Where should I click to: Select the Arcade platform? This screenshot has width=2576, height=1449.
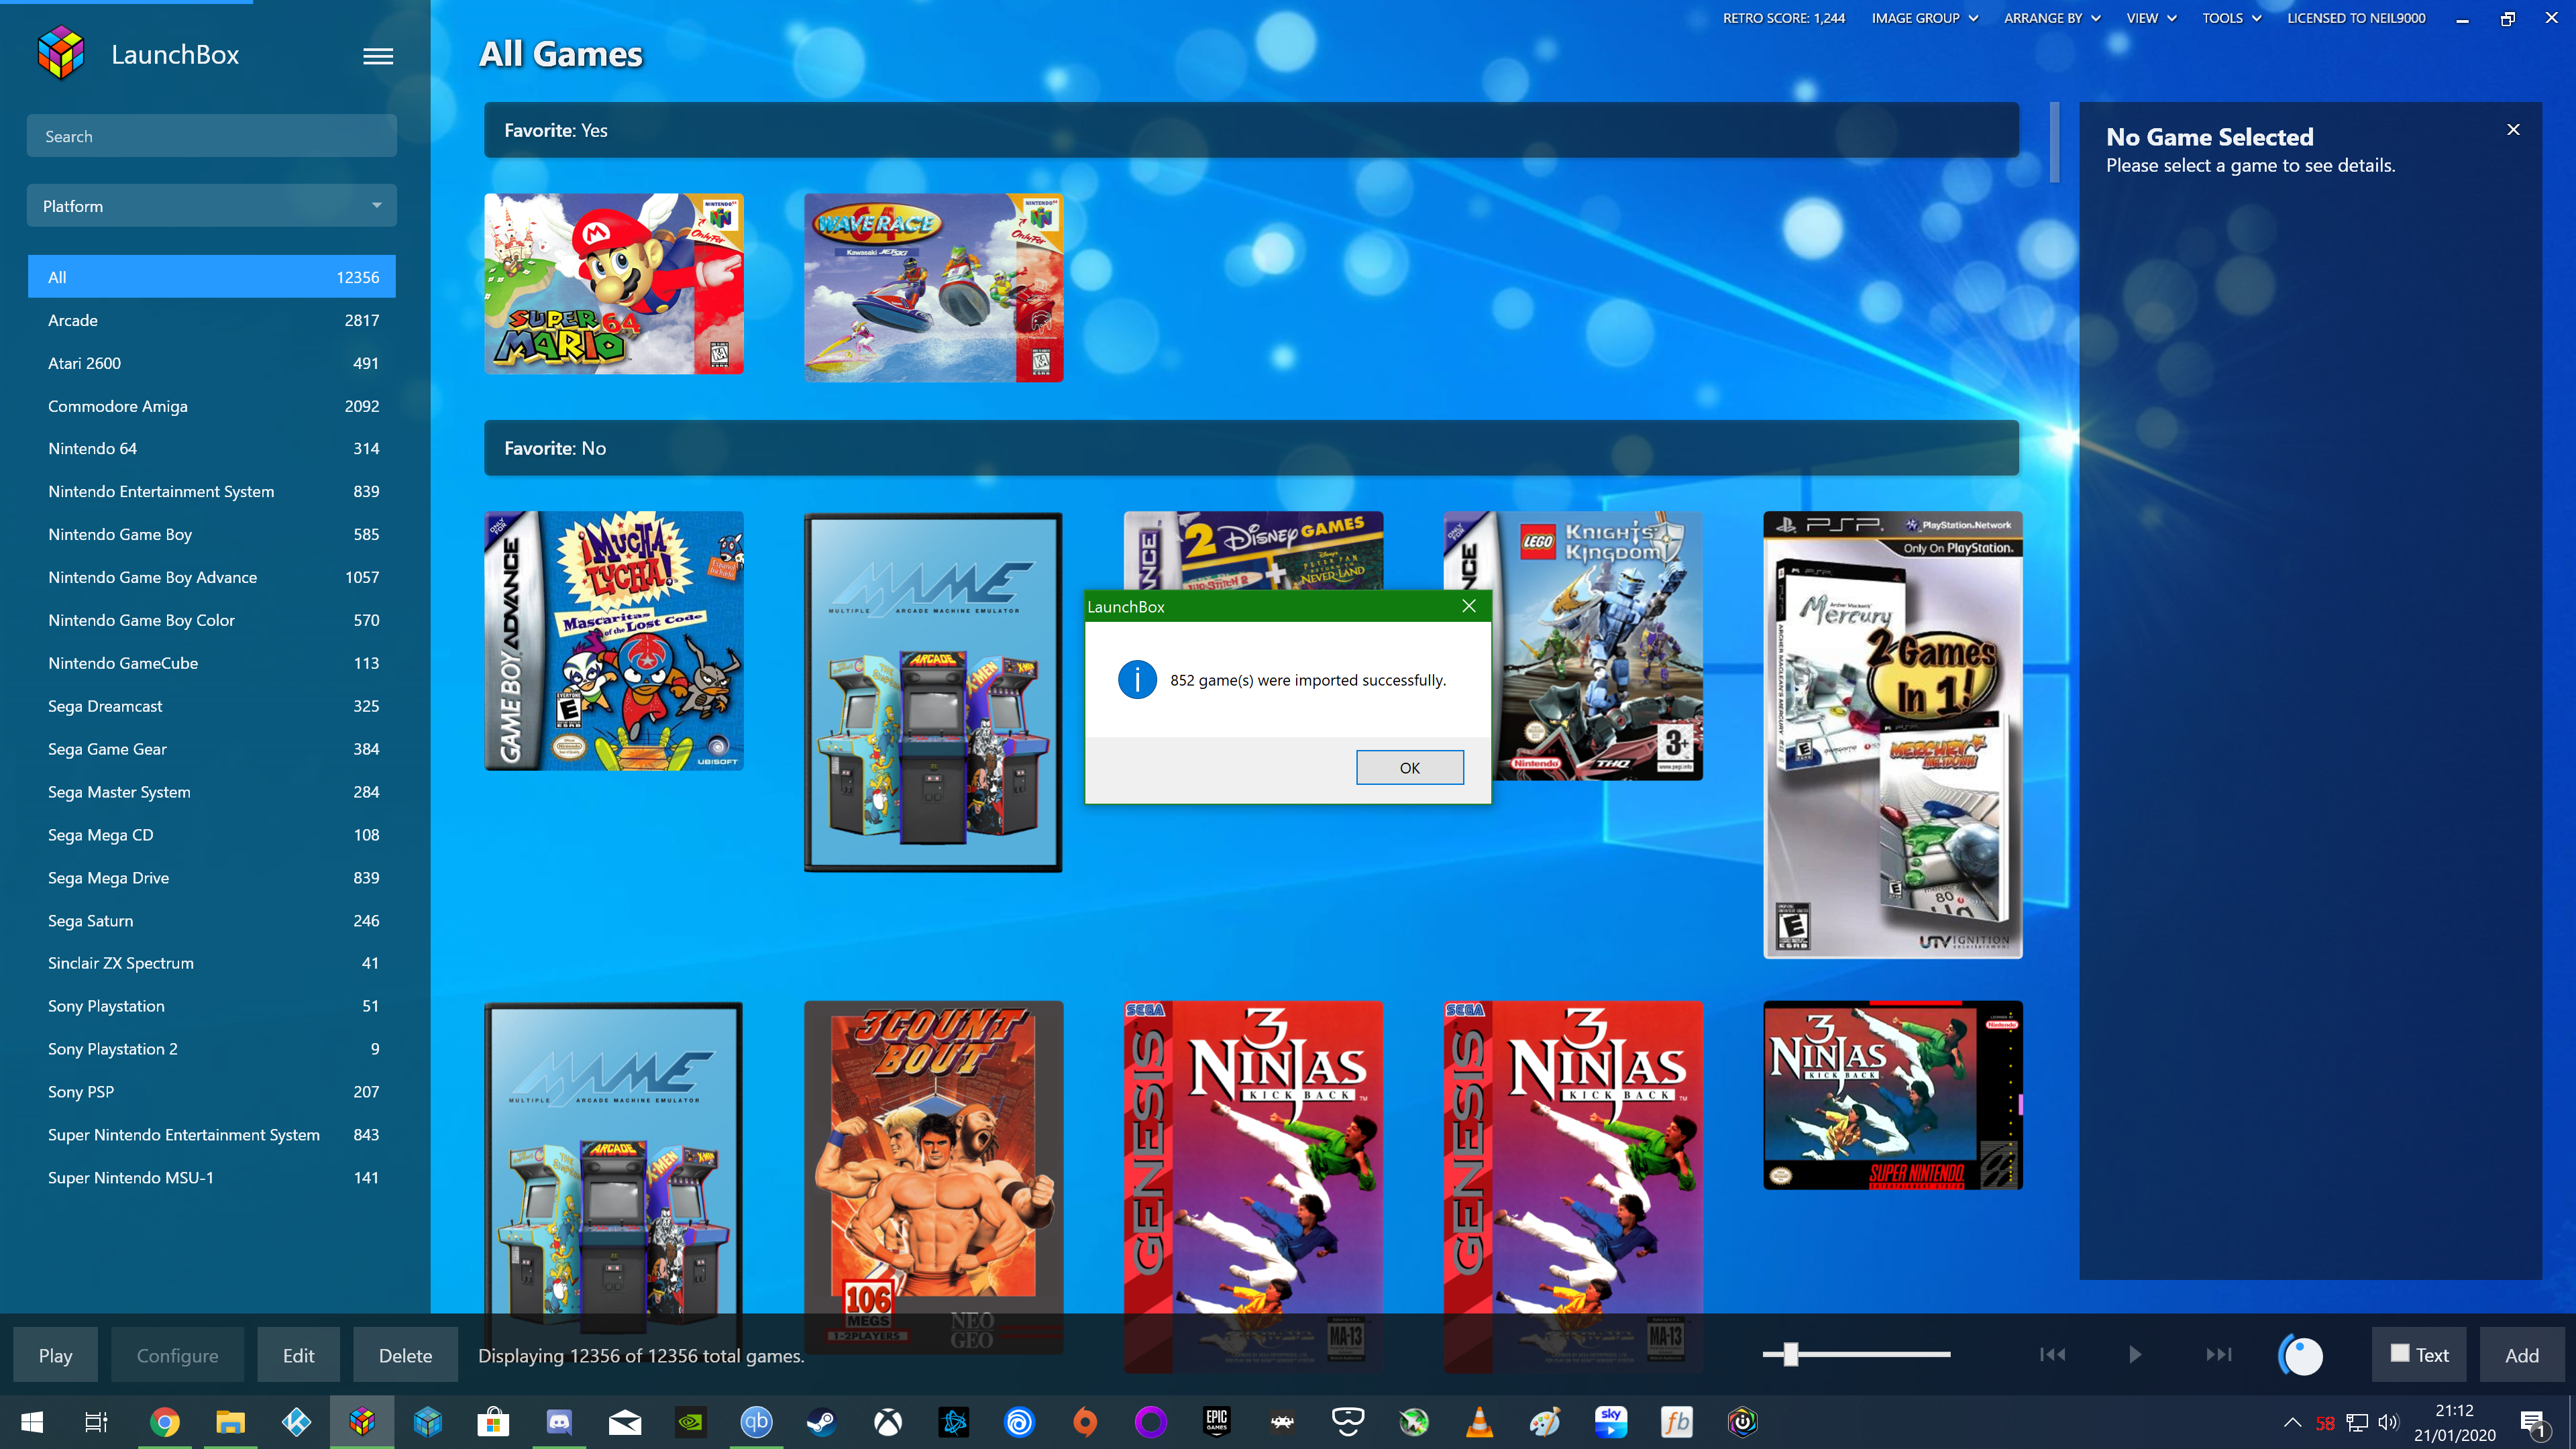coord(211,320)
